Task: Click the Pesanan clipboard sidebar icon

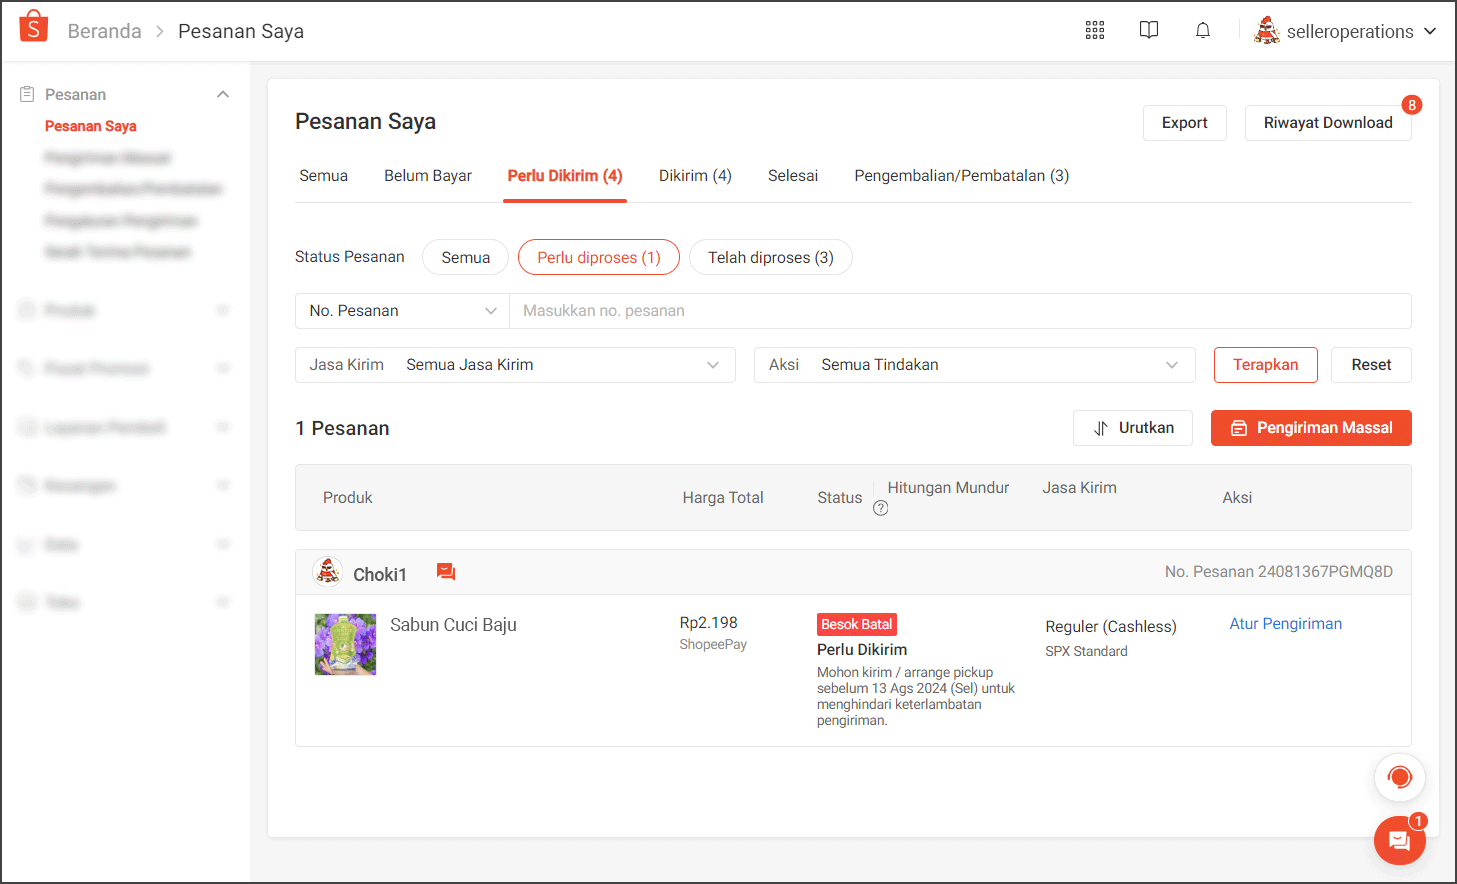Action: coord(27,94)
